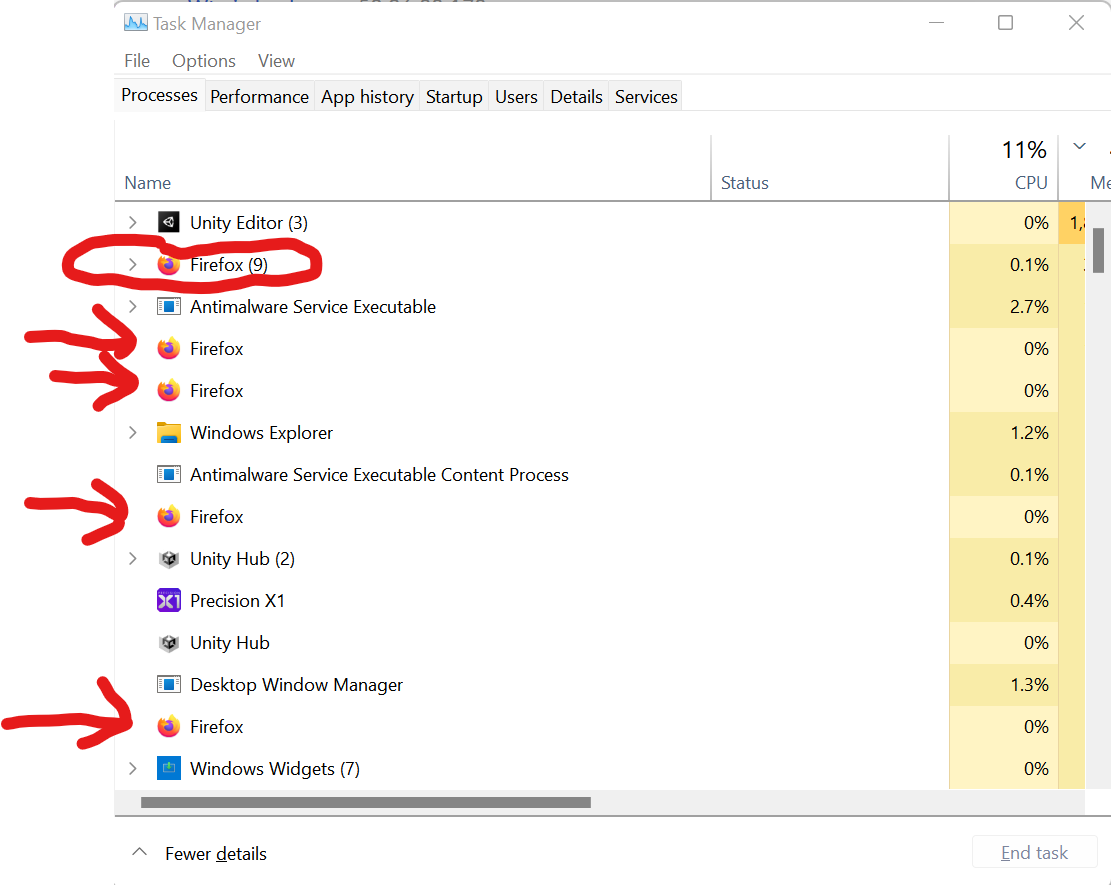
Task: Sort processes by the Name column header
Action: (x=412, y=167)
